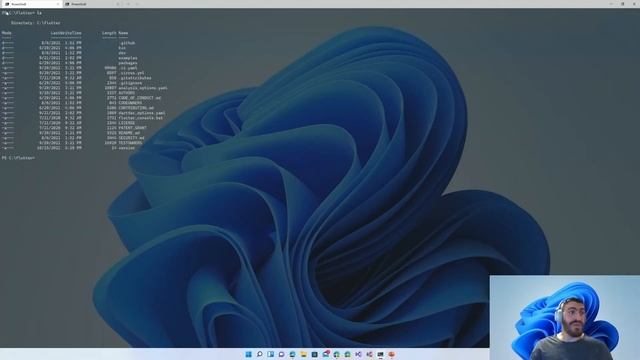Click the Name column header in listing
This screenshot has width=640, height=360.
(123, 33)
